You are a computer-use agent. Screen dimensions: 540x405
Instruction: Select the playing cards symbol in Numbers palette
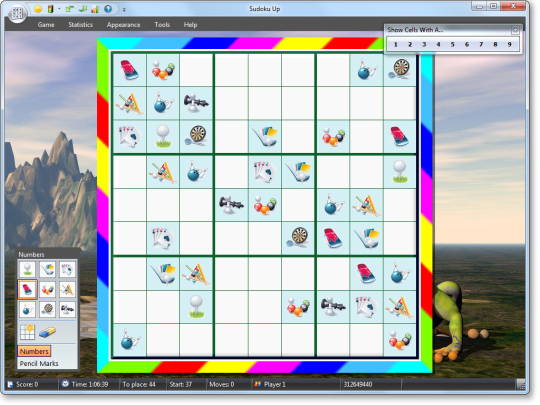tap(67, 269)
